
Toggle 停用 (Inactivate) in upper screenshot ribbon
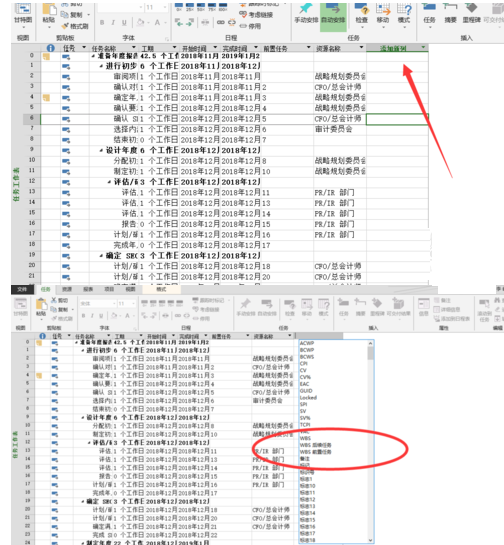click(250, 26)
